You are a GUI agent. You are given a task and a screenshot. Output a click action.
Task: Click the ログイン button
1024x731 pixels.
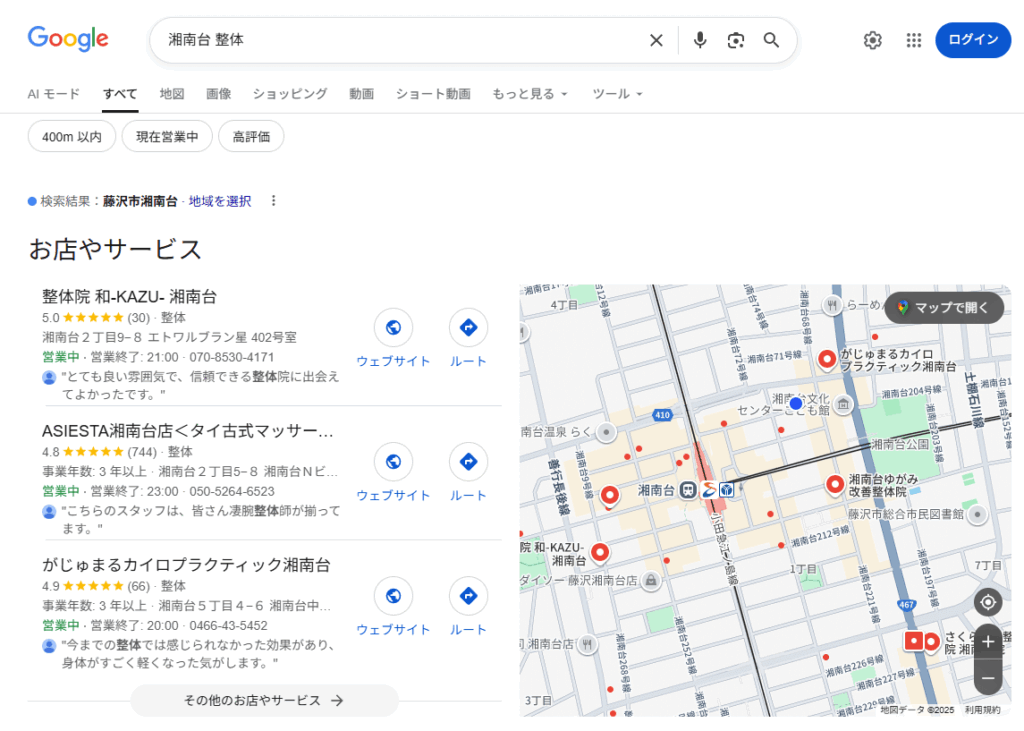(x=972, y=40)
